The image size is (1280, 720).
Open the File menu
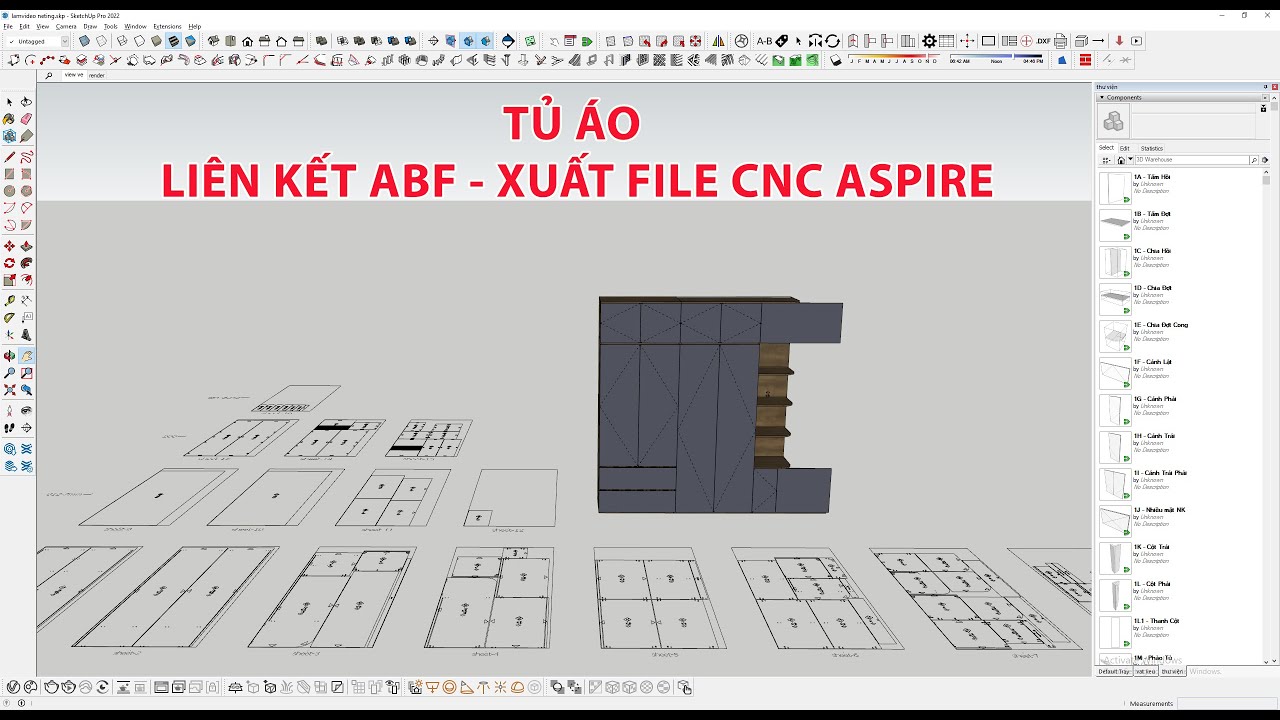coord(8,26)
